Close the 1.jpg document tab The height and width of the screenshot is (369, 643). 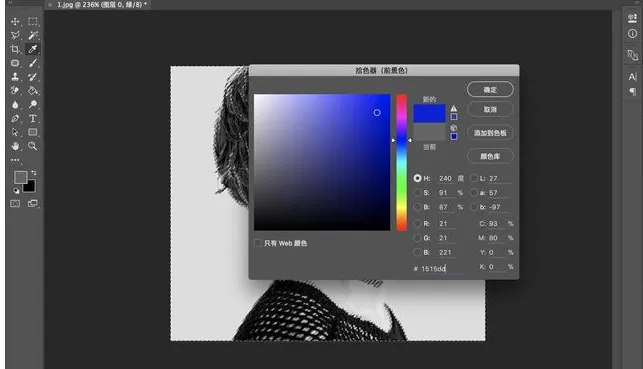click(x=50, y=5)
